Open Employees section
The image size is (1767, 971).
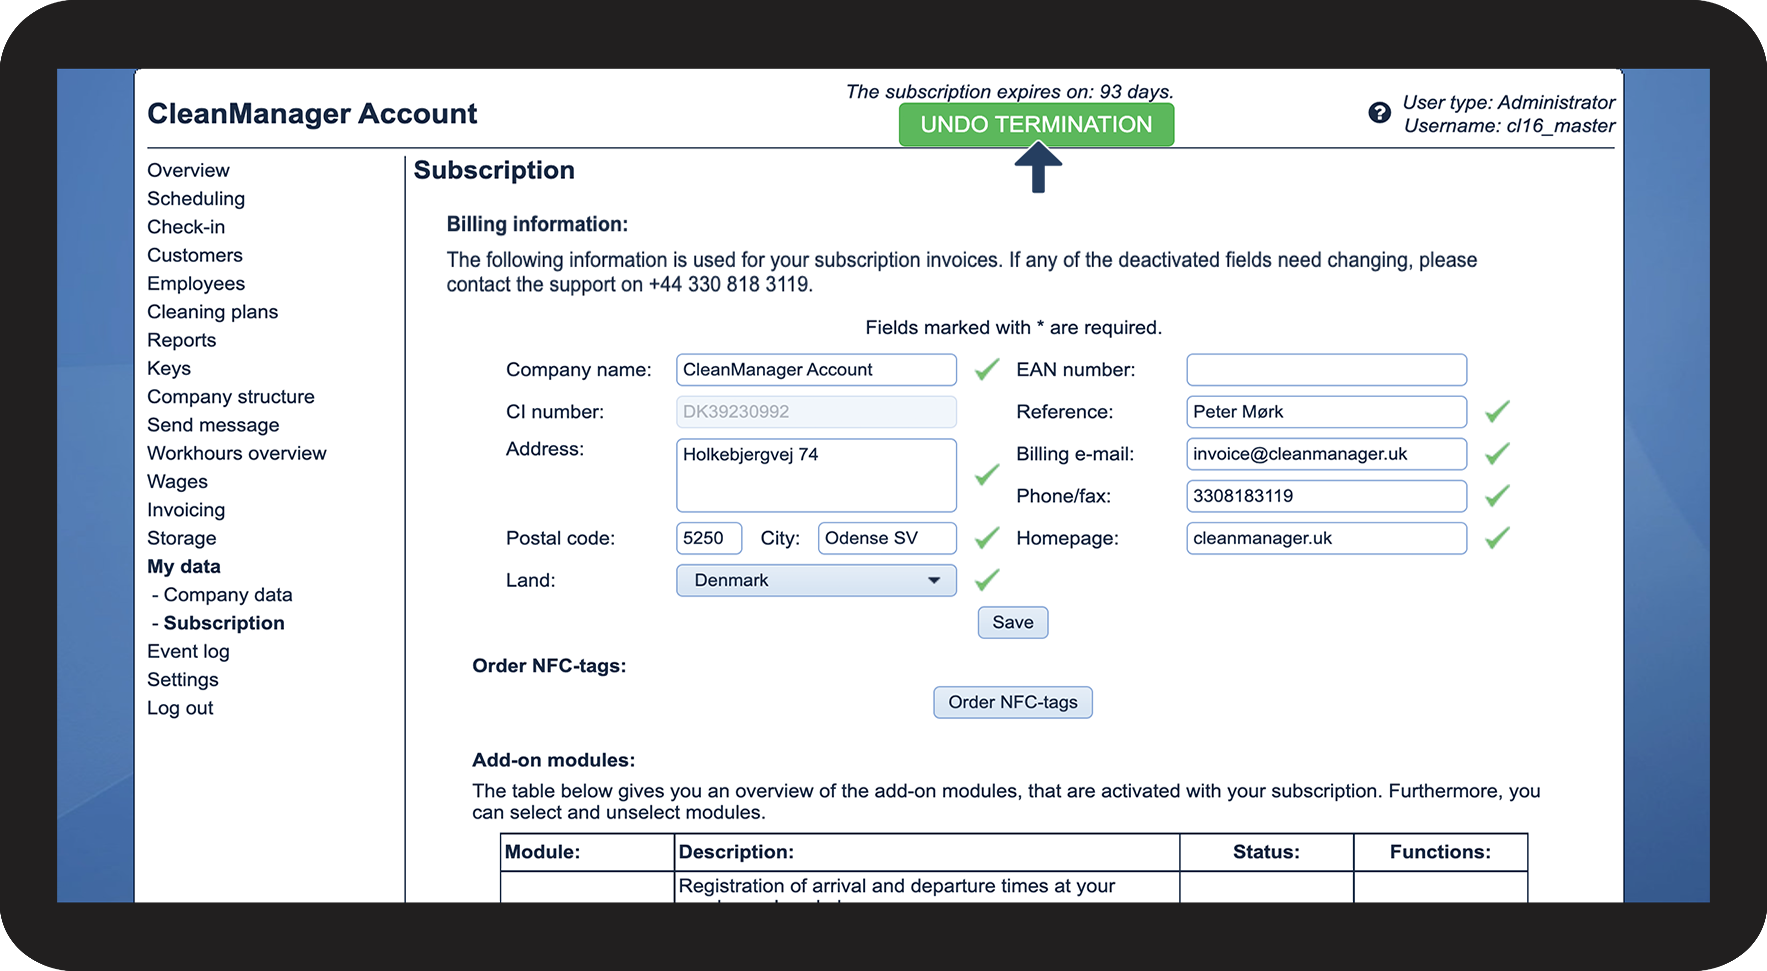click(196, 283)
